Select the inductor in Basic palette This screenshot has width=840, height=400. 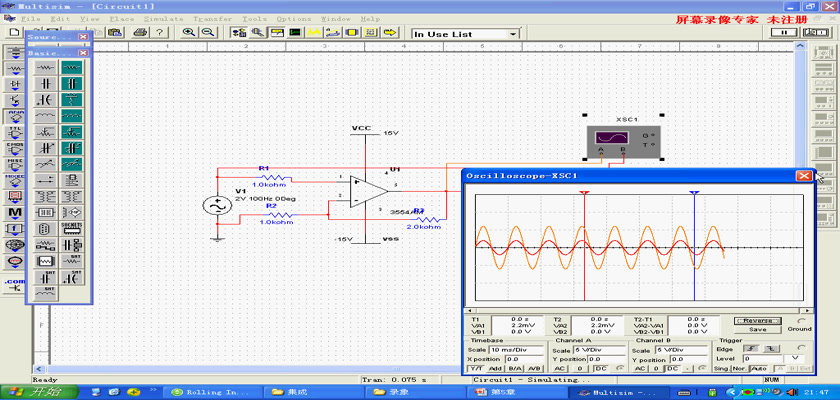(x=46, y=116)
